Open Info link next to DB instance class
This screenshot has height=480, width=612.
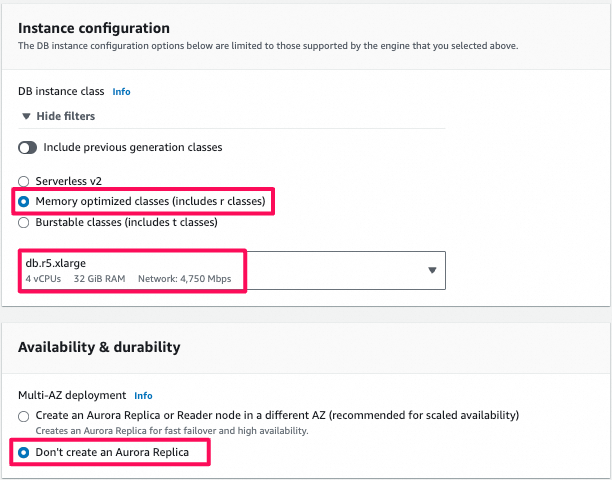coord(121,92)
